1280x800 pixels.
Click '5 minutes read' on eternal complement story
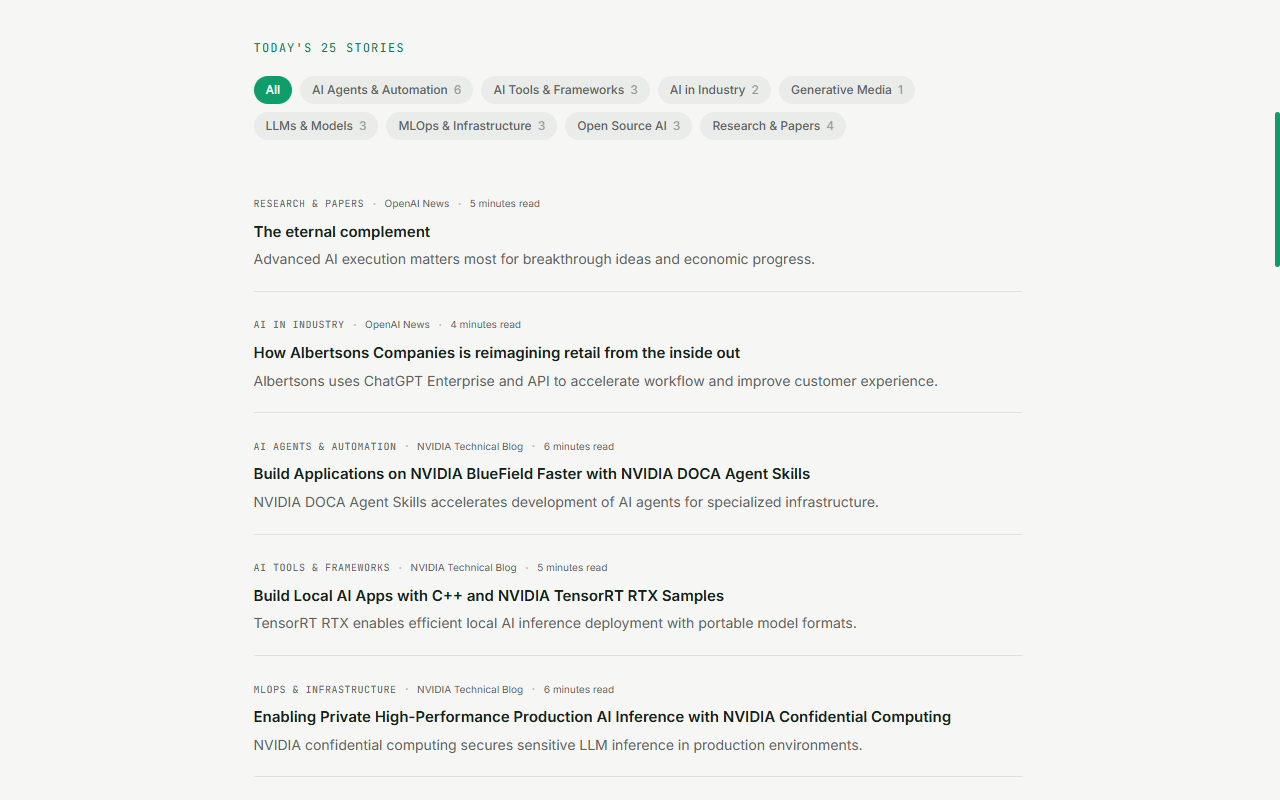point(505,204)
